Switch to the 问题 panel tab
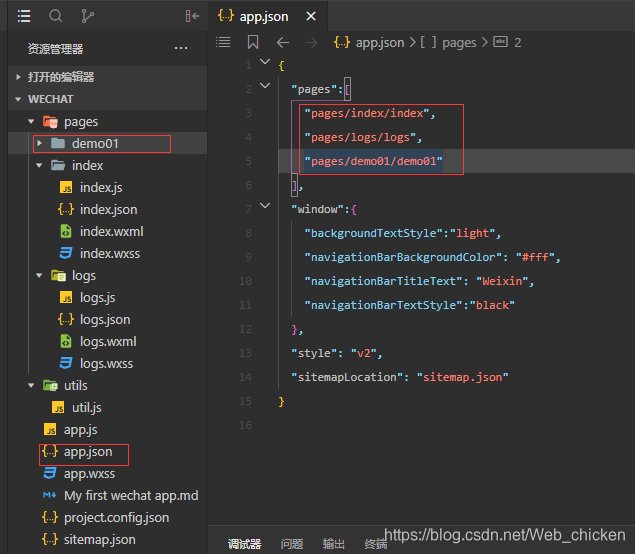This screenshot has height=554, width=635. (292, 544)
